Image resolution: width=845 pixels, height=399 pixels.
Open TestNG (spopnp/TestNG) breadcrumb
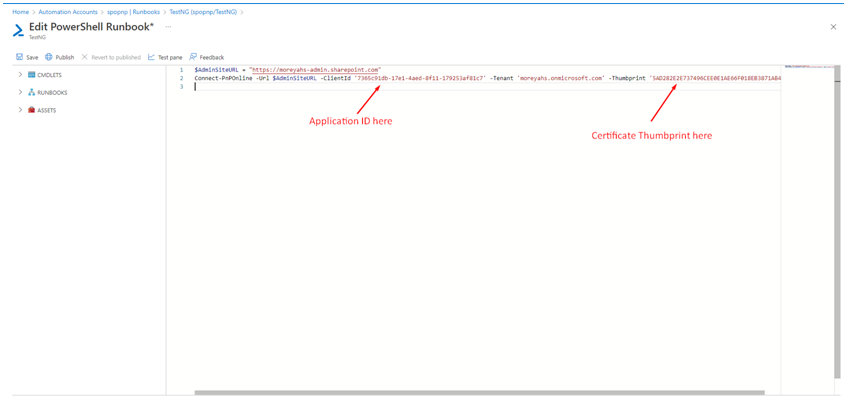coord(204,12)
